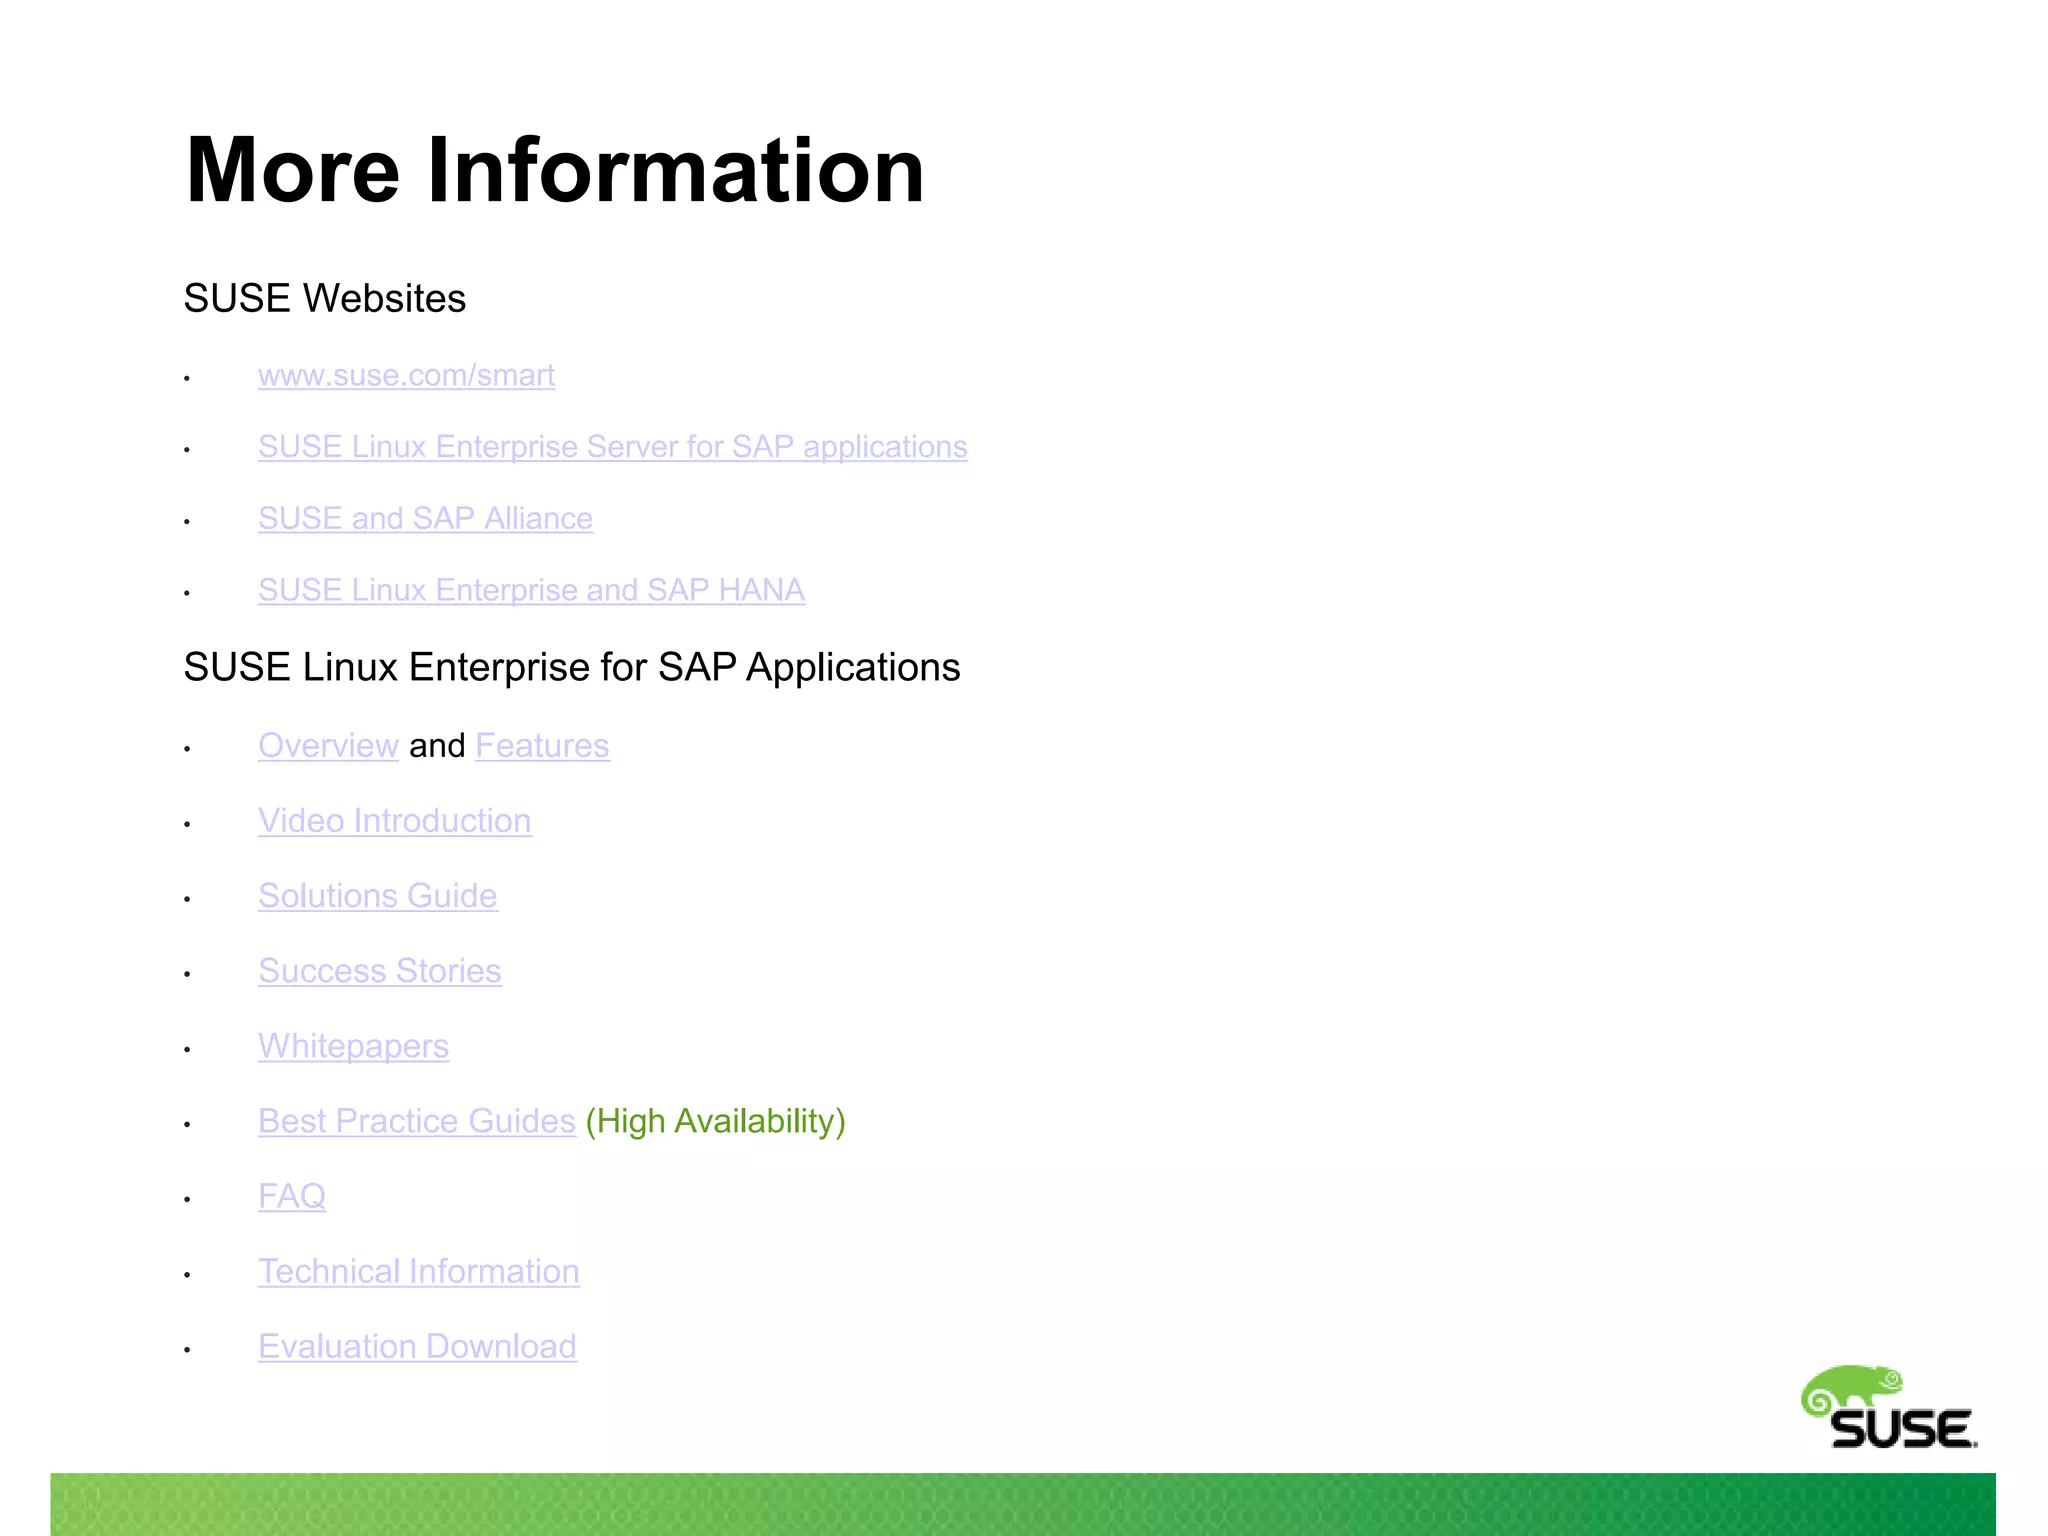Open SUSE Linux Enterprise Server for SAP applications link

613,447
